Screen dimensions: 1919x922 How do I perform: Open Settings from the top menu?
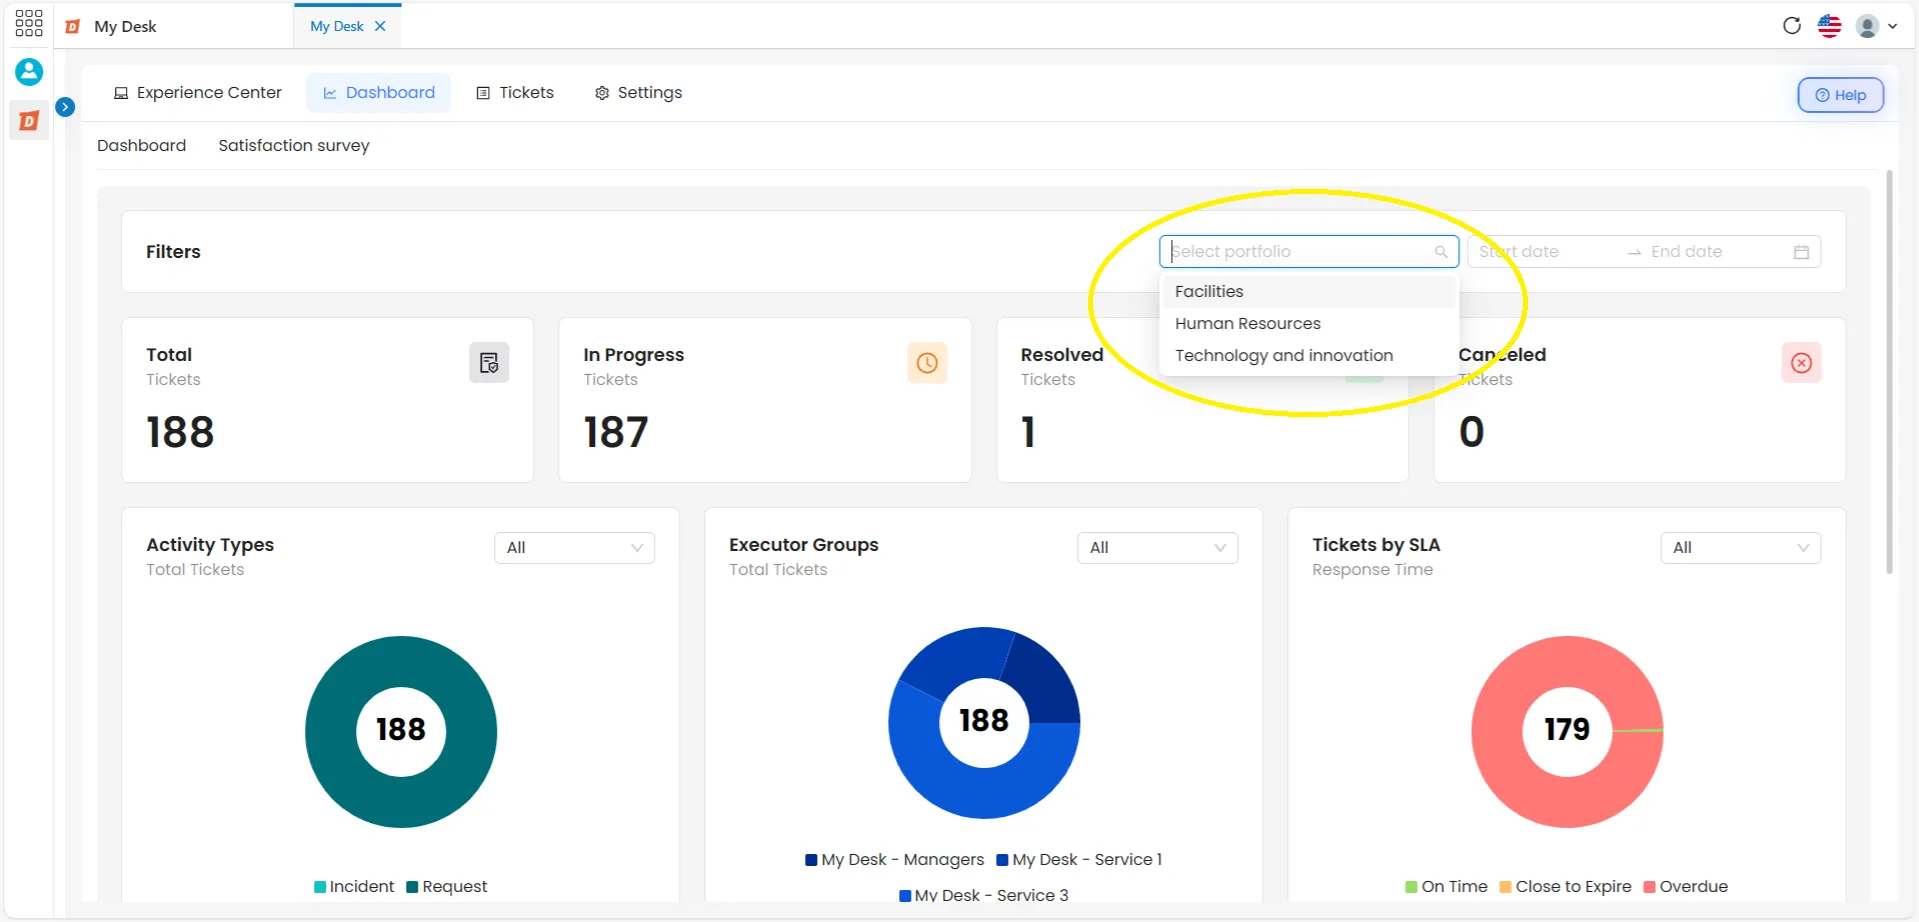(x=639, y=92)
